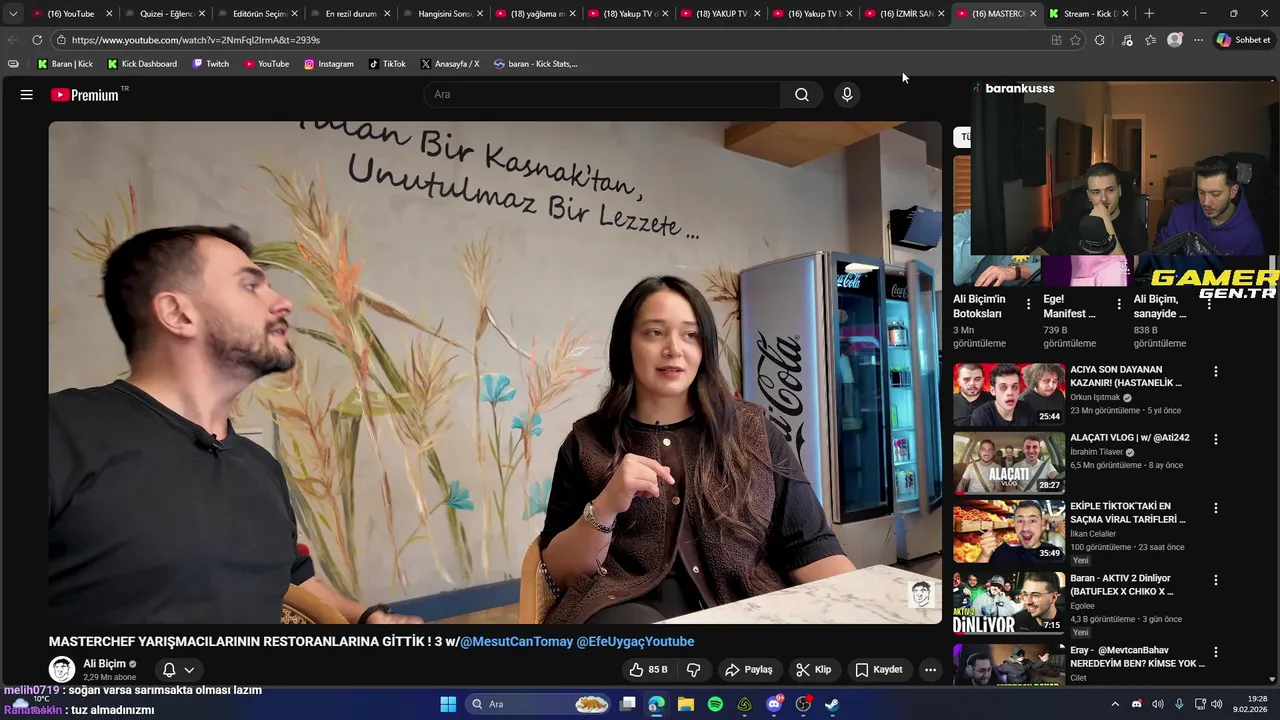Open Windows Start menu

448,704
